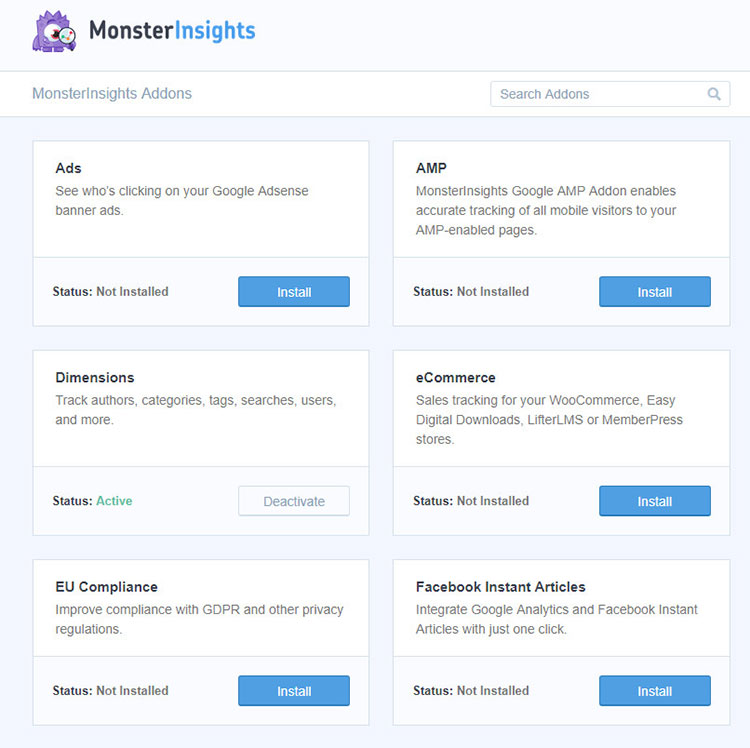
Task: Click the Not Installed status for Ads
Action: (132, 292)
